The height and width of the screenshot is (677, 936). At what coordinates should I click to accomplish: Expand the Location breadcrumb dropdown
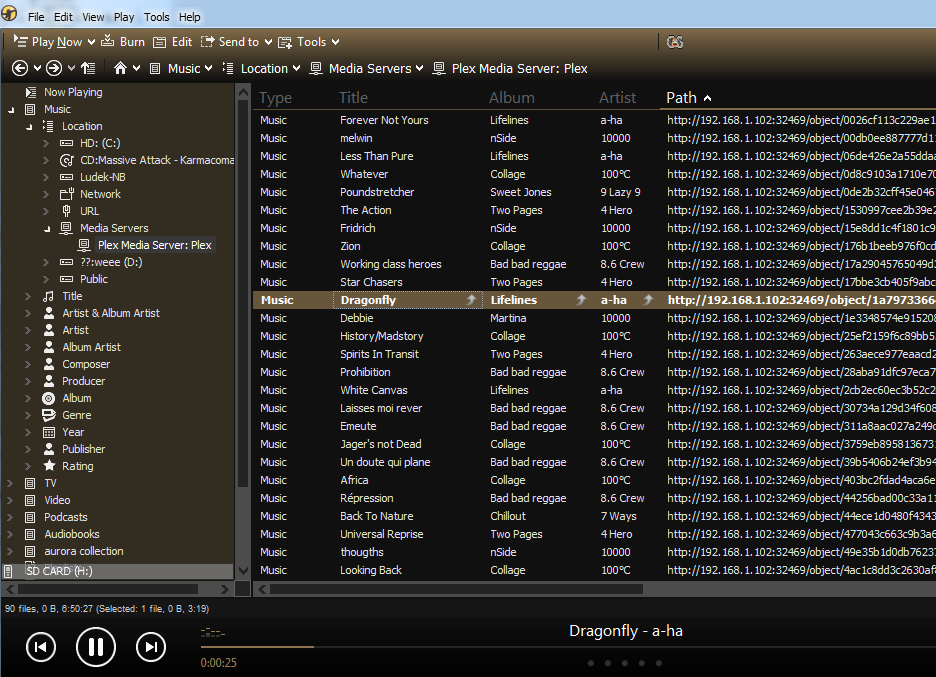(x=297, y=68)
